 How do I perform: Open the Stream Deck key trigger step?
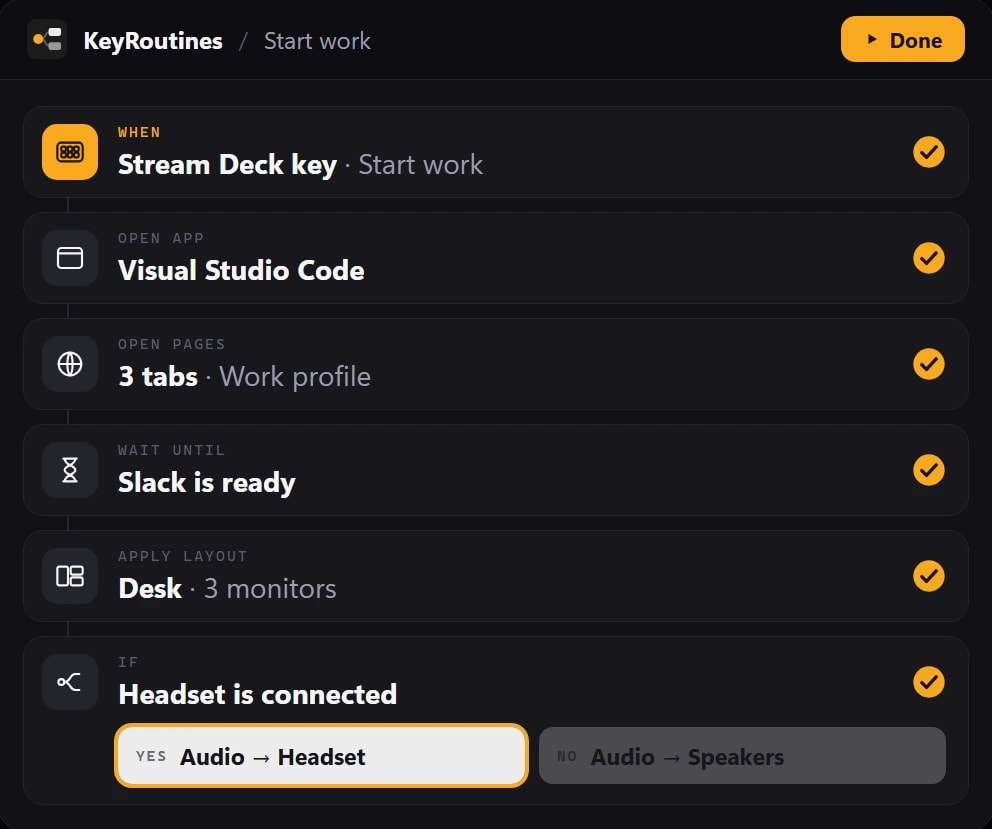tap(495, 152)
